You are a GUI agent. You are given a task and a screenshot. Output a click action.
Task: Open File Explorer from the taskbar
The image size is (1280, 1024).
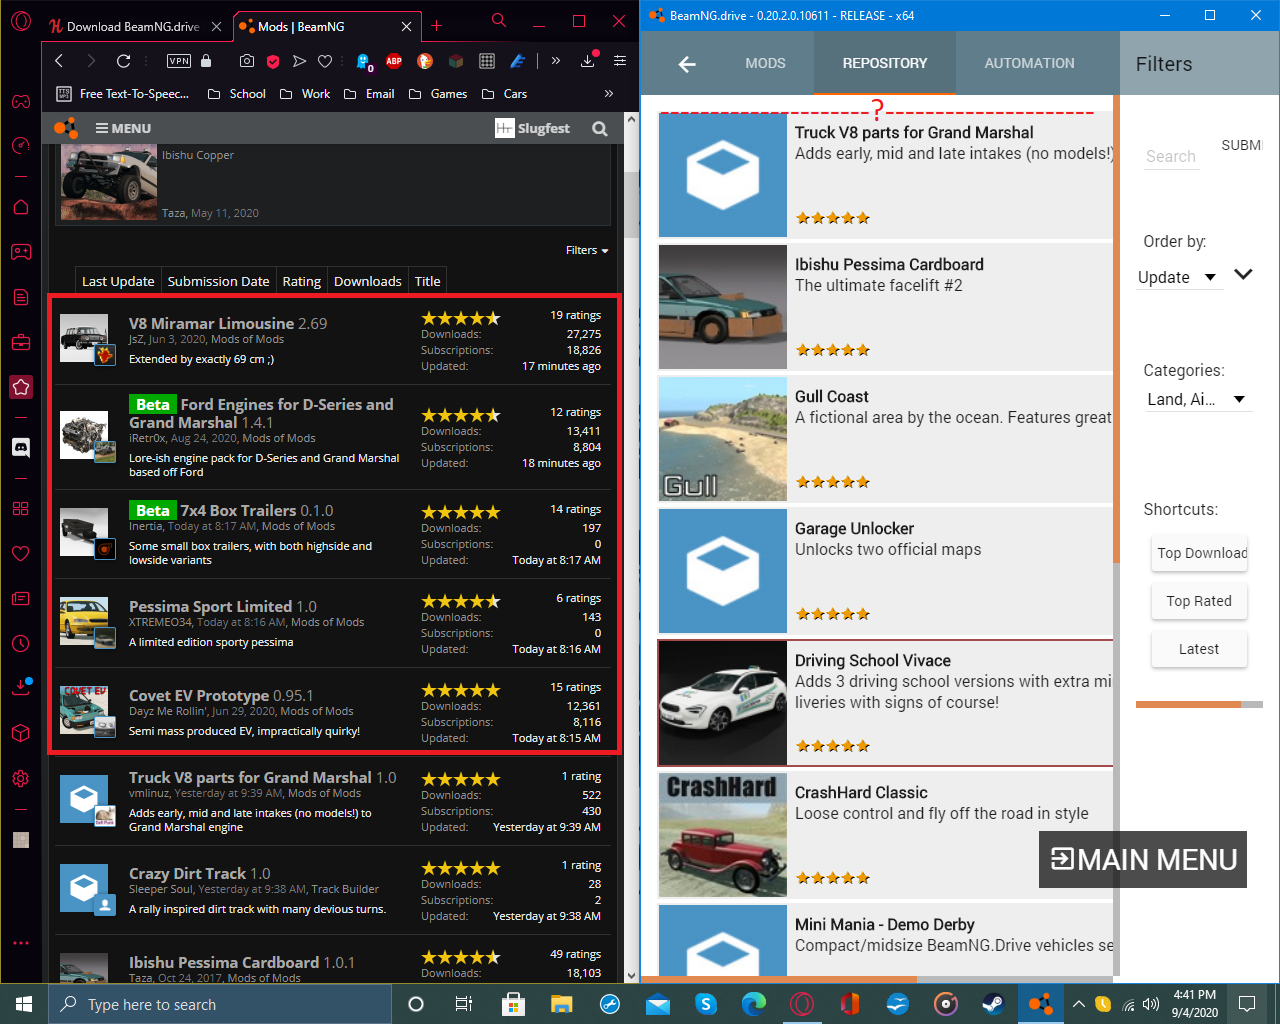click(561, 1004)
